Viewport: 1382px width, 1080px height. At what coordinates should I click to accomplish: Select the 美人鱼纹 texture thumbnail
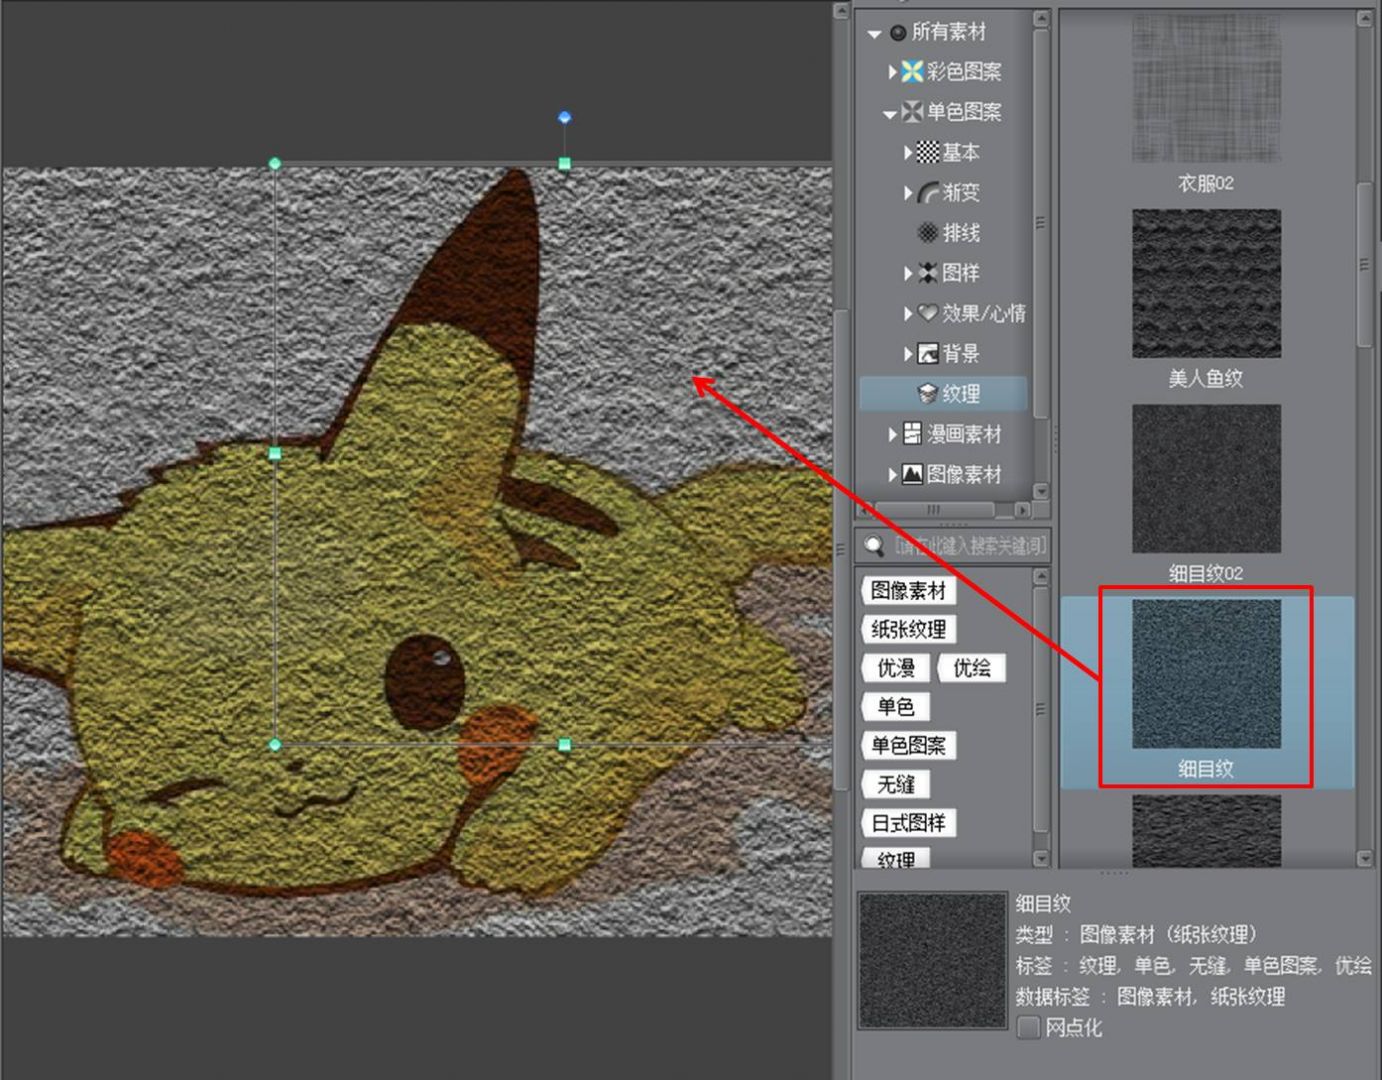click(x=1206, y=283)
